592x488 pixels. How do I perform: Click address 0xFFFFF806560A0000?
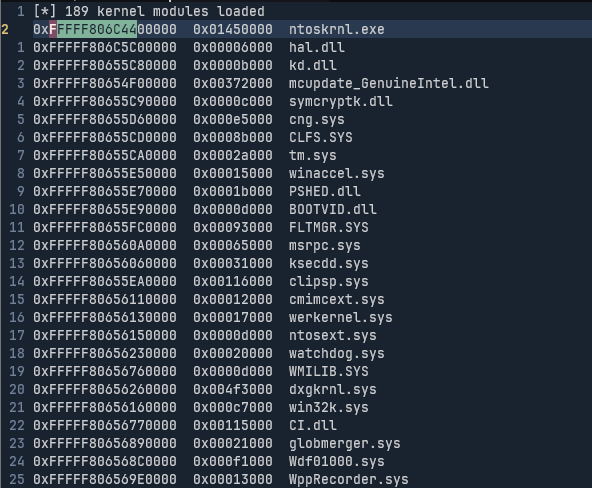tap(105, 245)
